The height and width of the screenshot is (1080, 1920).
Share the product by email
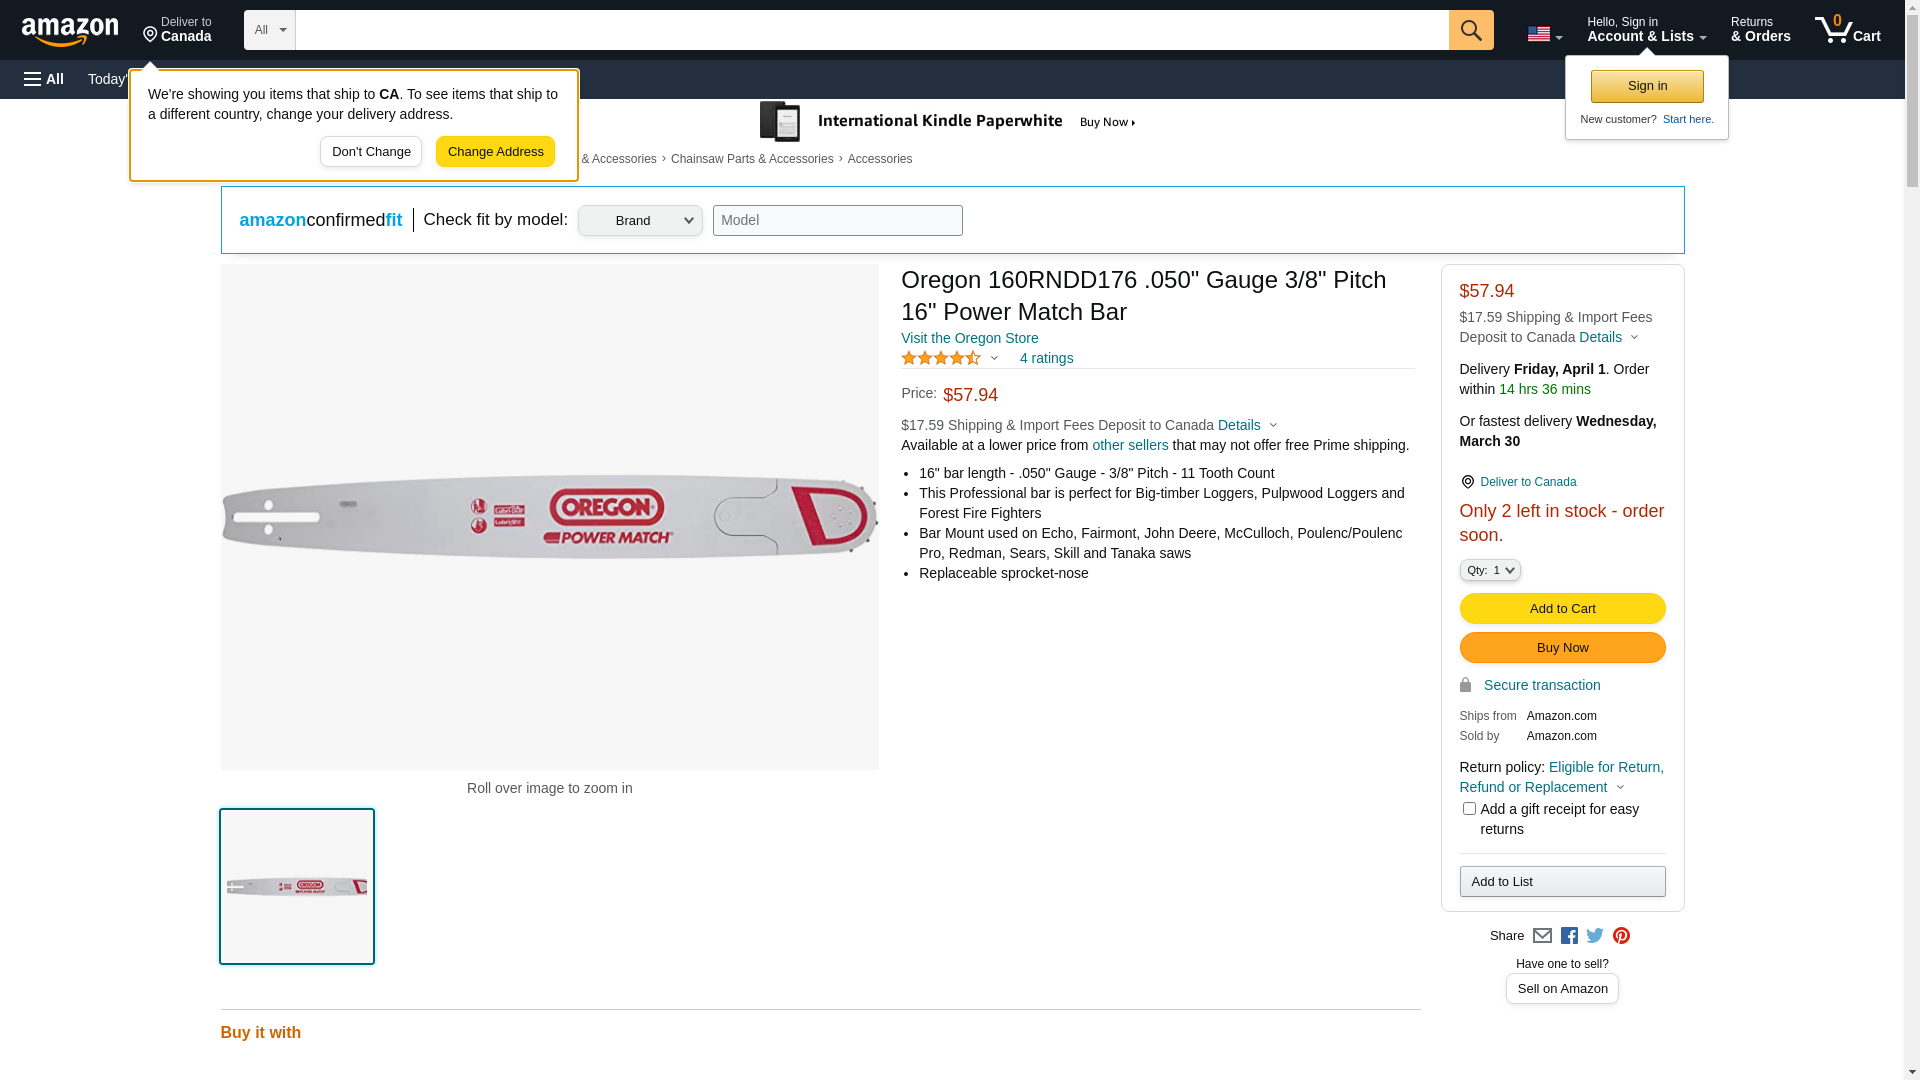click(1542, 936)
